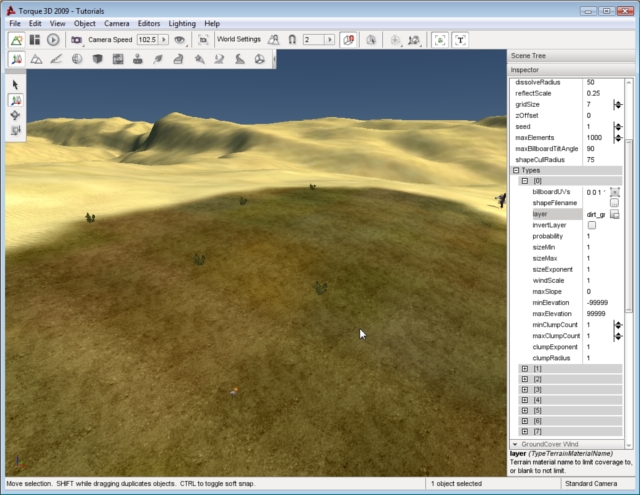Open the Scene Tree panel

click(530, 56)
